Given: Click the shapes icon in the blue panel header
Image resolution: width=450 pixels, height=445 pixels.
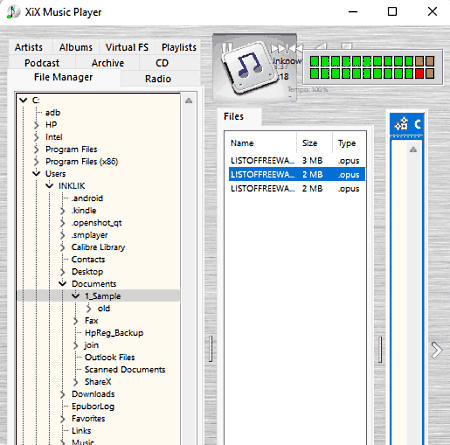Looking at the screenshot, I should tap(401, 124).
